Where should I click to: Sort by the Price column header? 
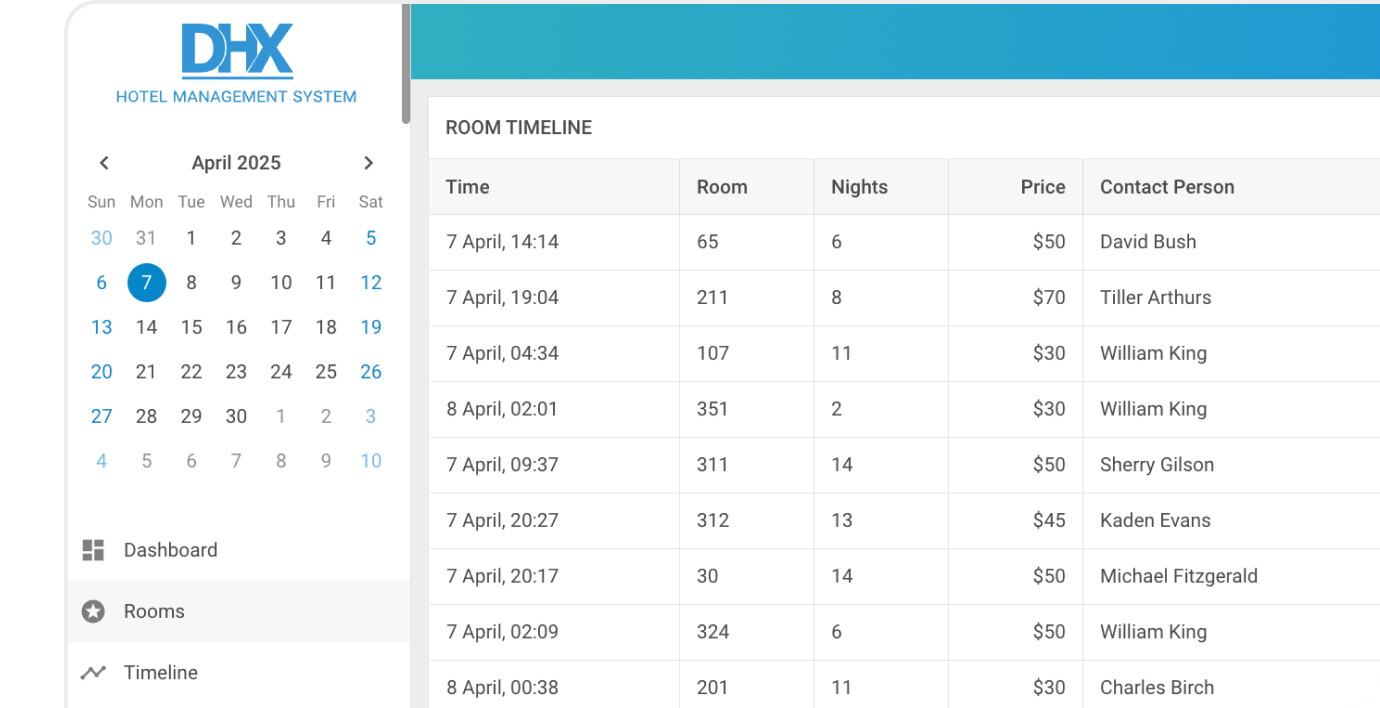(x=1015, y=187)
